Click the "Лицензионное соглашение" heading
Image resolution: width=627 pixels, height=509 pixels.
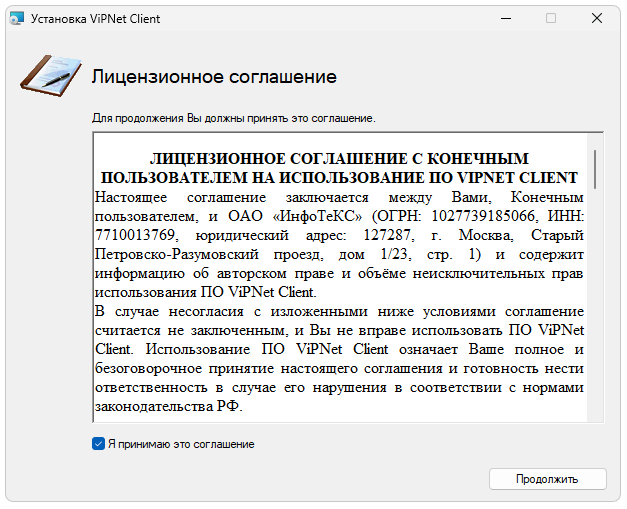214,76
